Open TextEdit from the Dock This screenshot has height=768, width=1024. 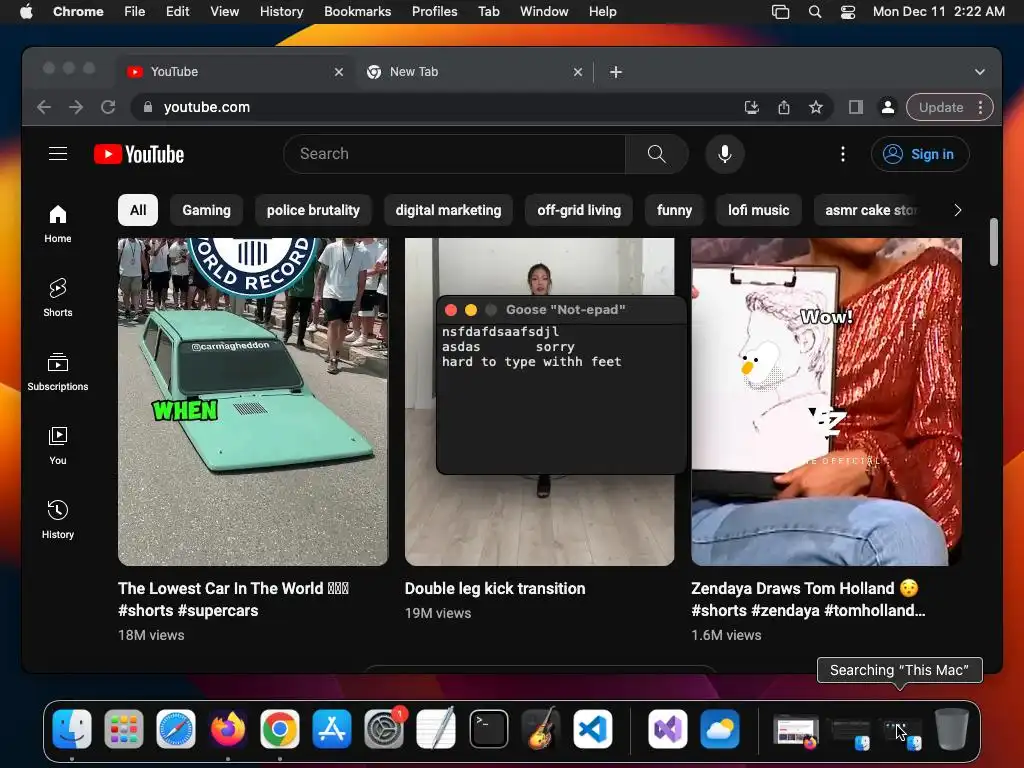click(x=436, y=728)
